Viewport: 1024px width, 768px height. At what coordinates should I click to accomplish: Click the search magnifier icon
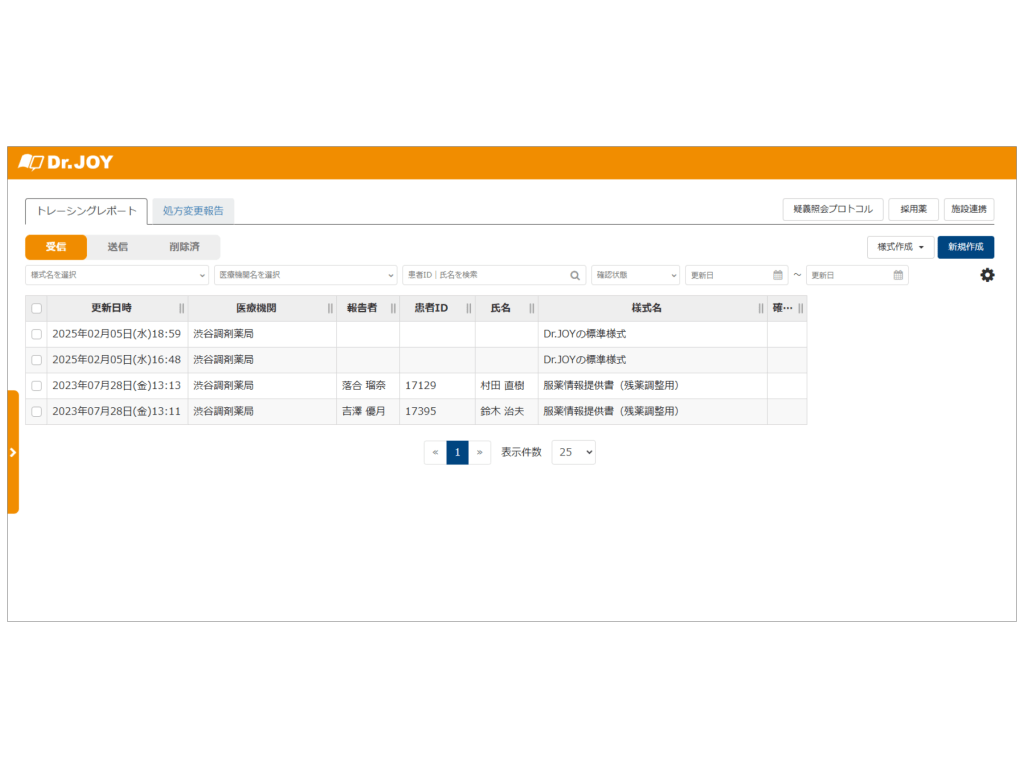(575, 275)
